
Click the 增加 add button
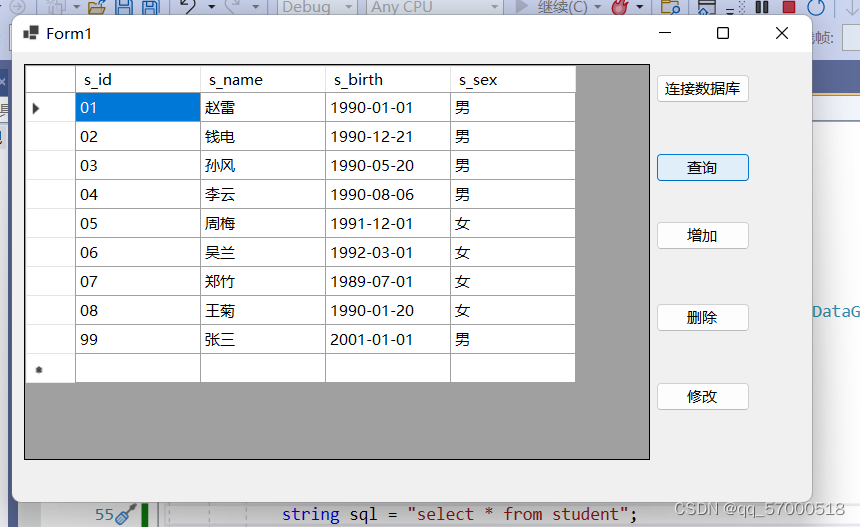(x=703, y=236)
